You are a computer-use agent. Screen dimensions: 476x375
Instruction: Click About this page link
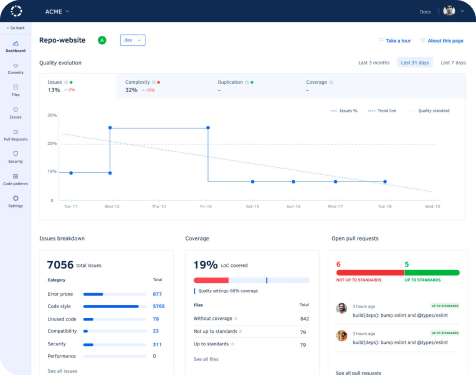(445, 41)
